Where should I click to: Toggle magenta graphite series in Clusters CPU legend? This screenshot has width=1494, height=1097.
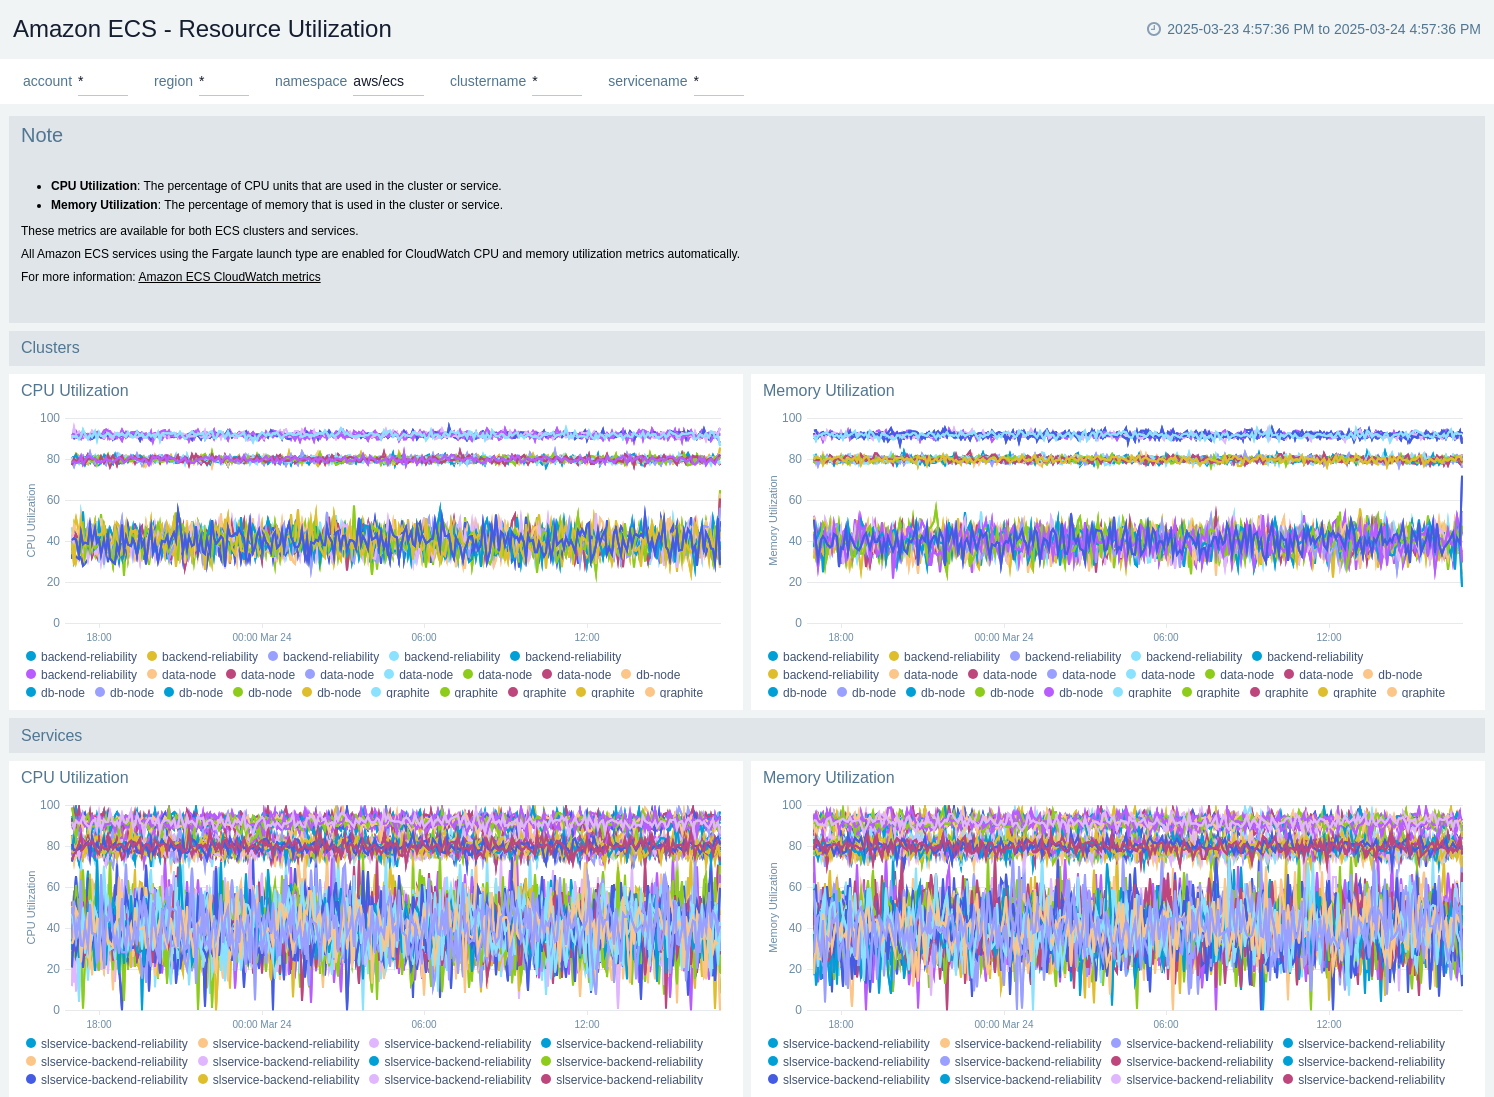click(x=537, y=693)
